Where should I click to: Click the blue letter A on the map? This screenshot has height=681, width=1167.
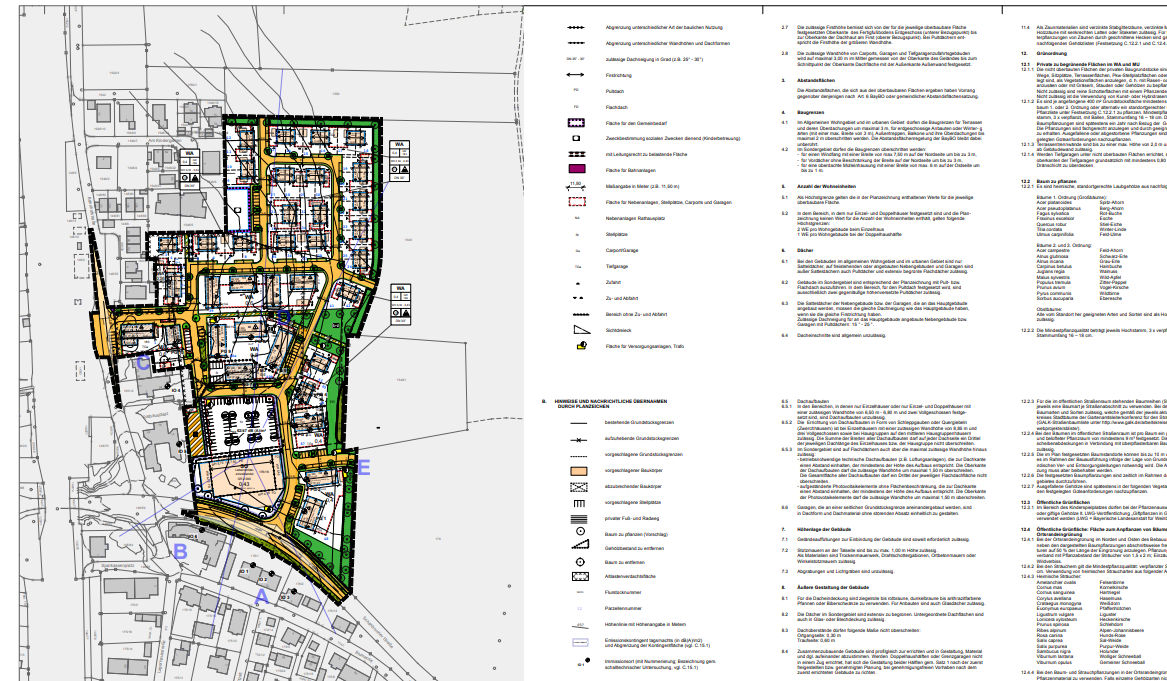pos(261,597)
